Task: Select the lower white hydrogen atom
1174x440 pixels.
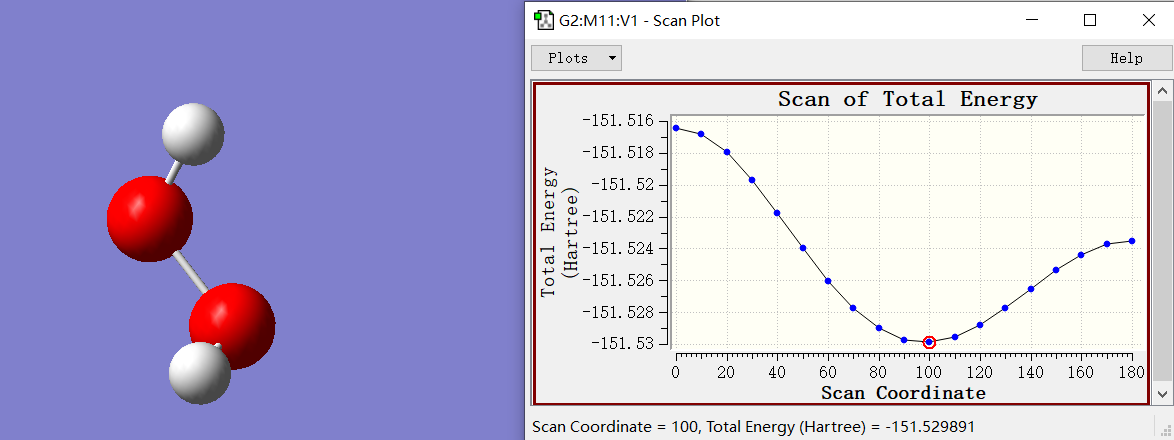Action: 198,372
